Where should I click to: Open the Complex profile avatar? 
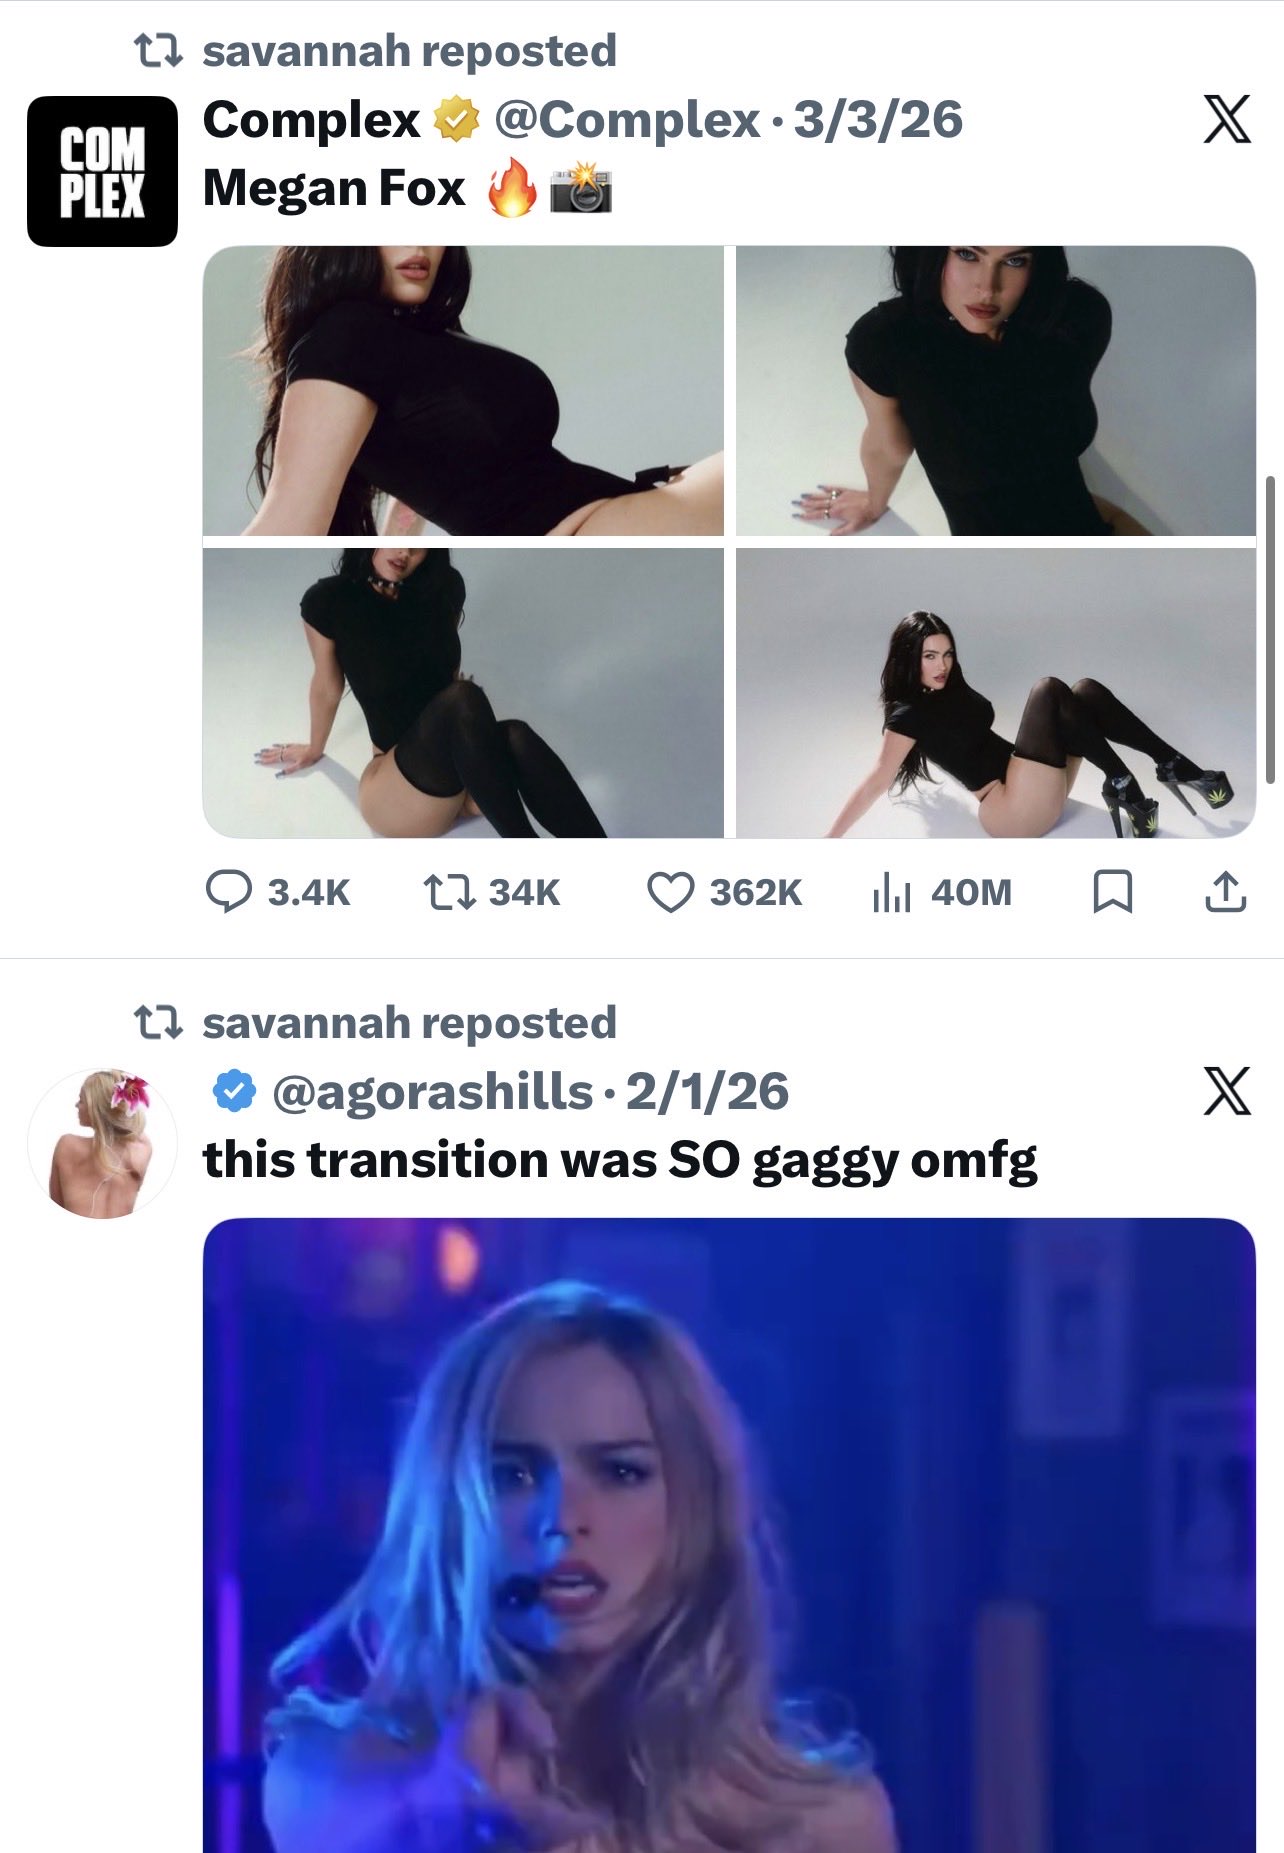[x=102, y=171]
